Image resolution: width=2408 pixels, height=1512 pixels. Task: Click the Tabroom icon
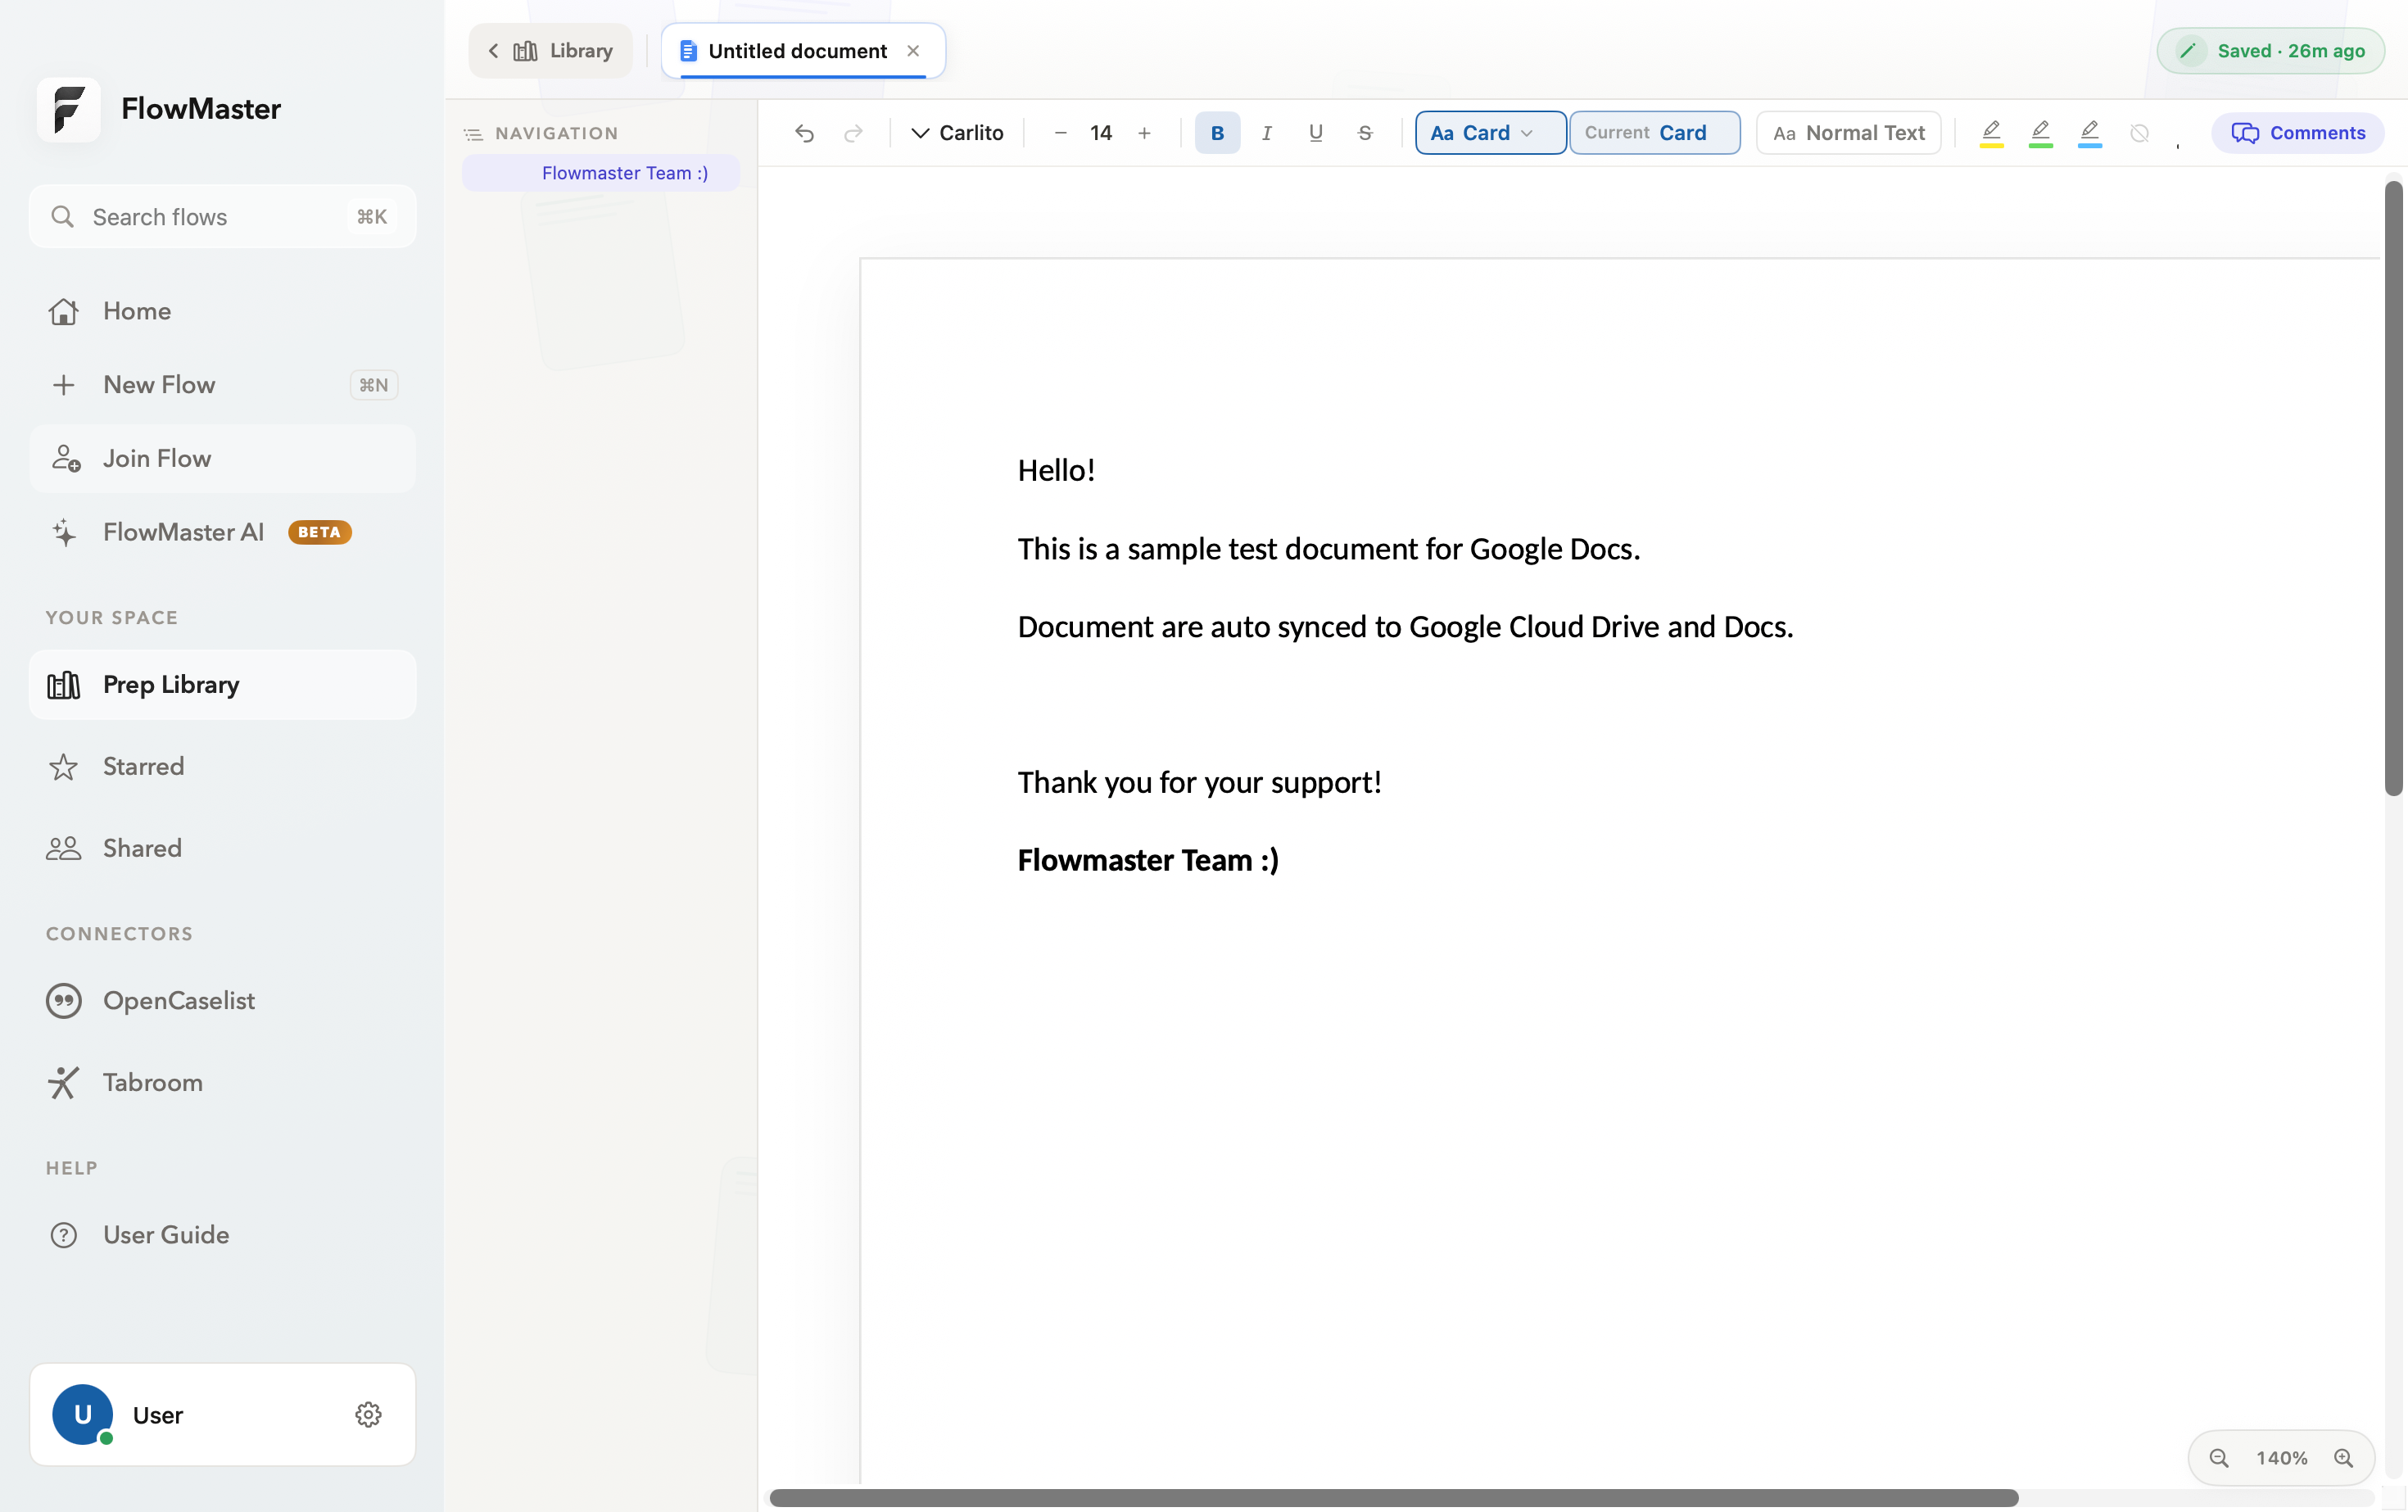coord(63,1083)
